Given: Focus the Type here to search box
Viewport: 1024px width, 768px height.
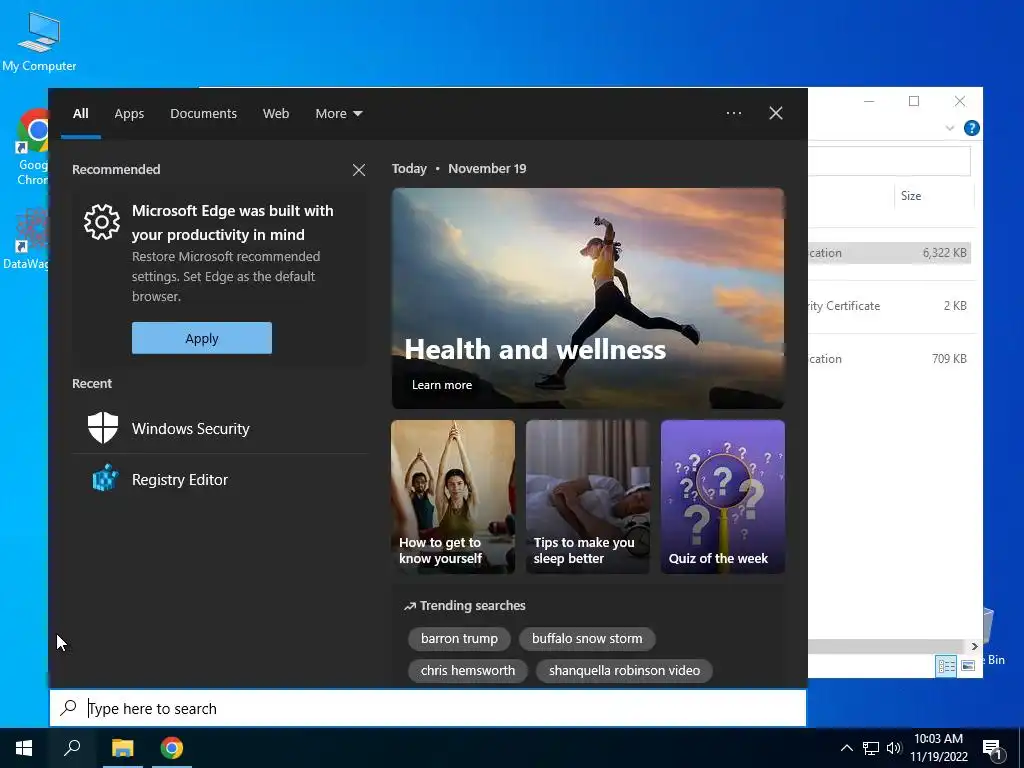Looking at the screenshot, I should pos(428,708).
